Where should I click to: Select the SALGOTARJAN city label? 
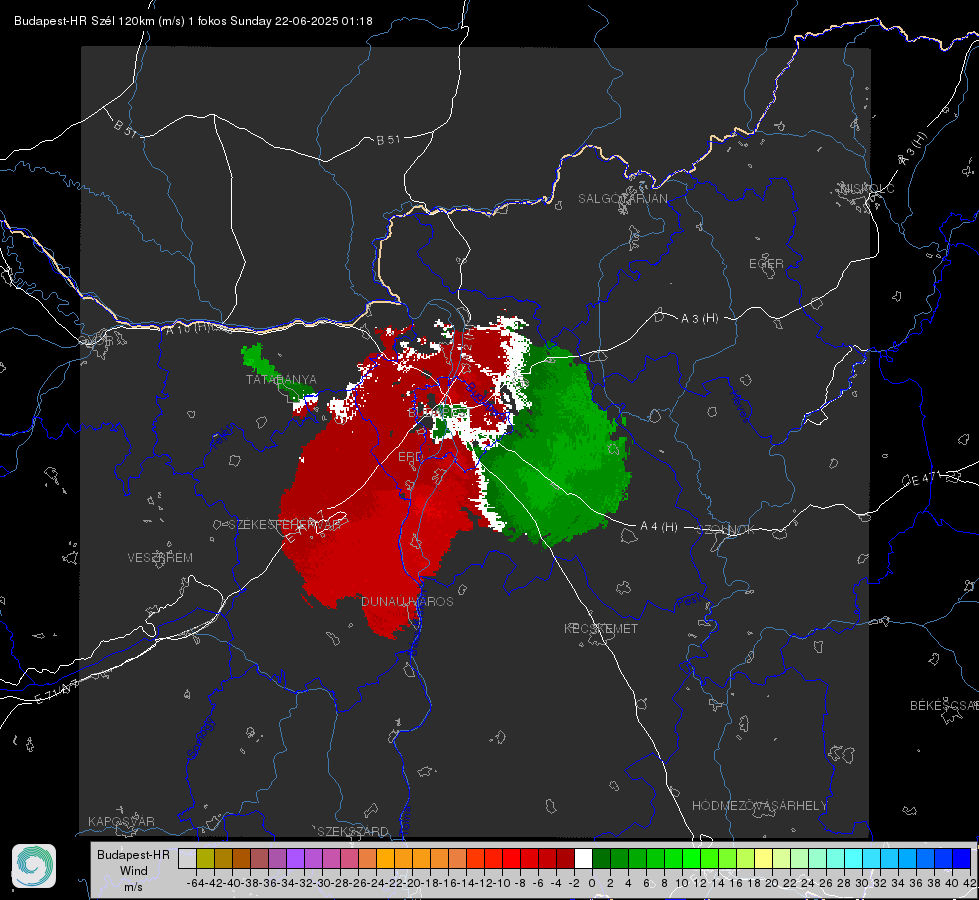622,199
